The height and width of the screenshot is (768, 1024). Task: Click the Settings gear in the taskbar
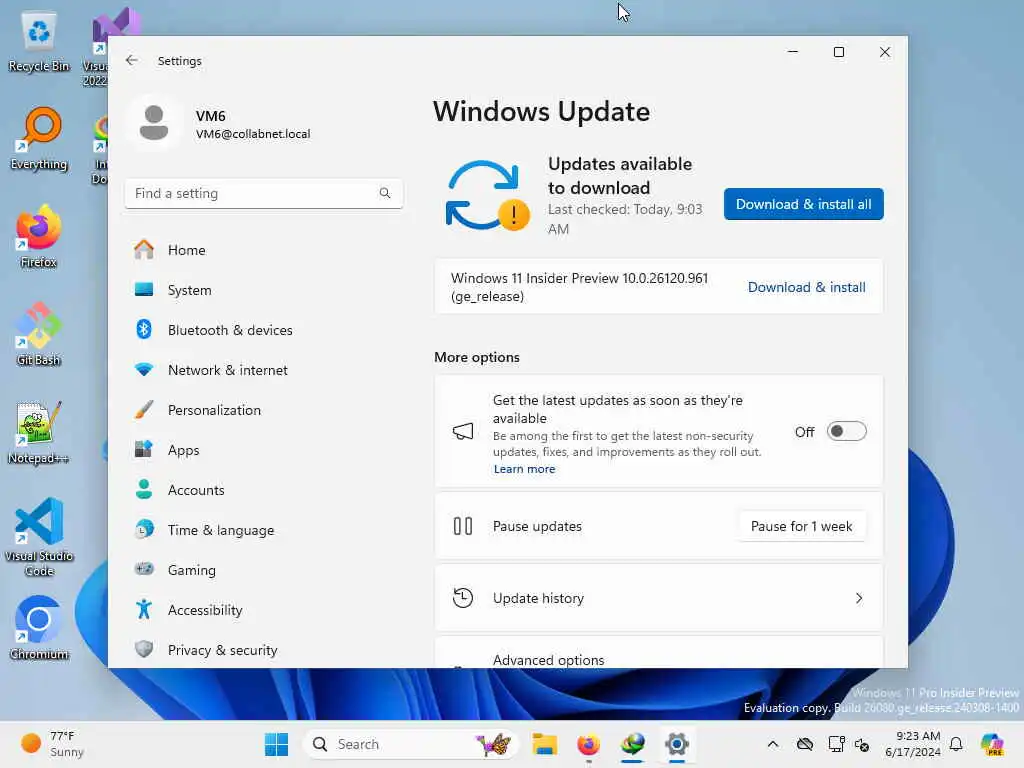click(x=677, y=744)
